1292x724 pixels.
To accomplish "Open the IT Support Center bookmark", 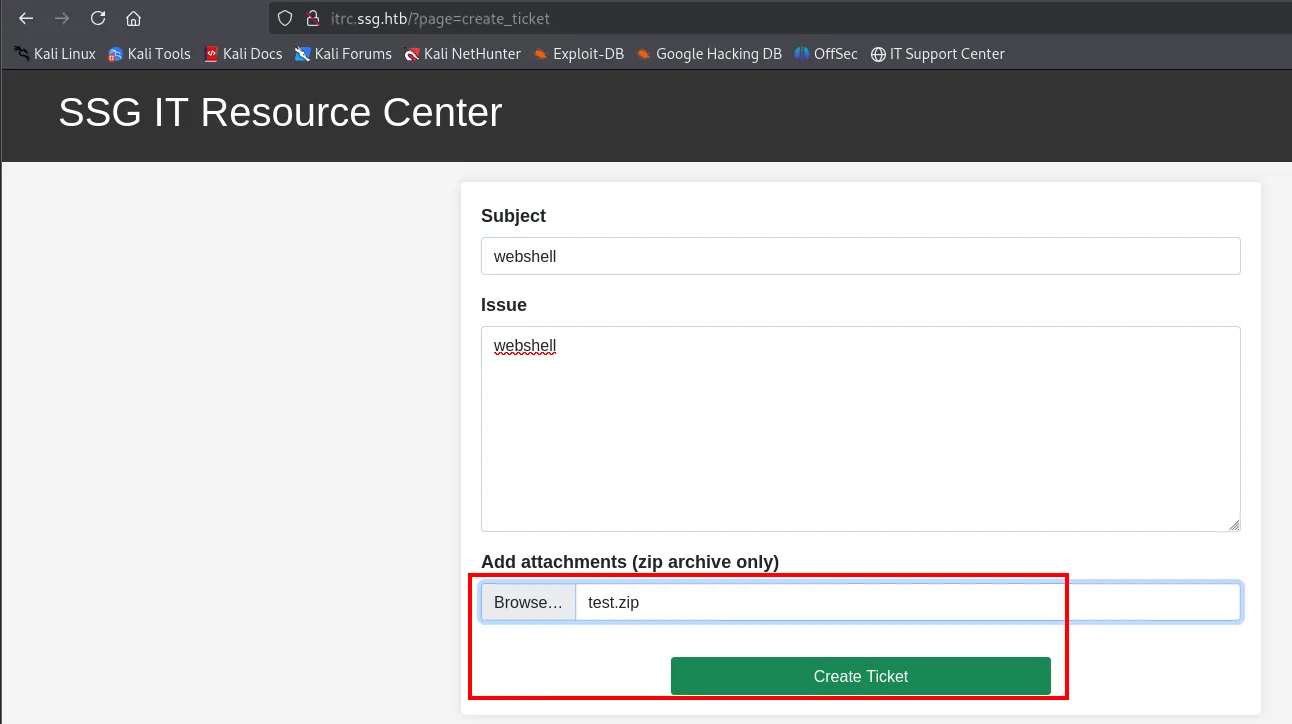I will (938, 54).
